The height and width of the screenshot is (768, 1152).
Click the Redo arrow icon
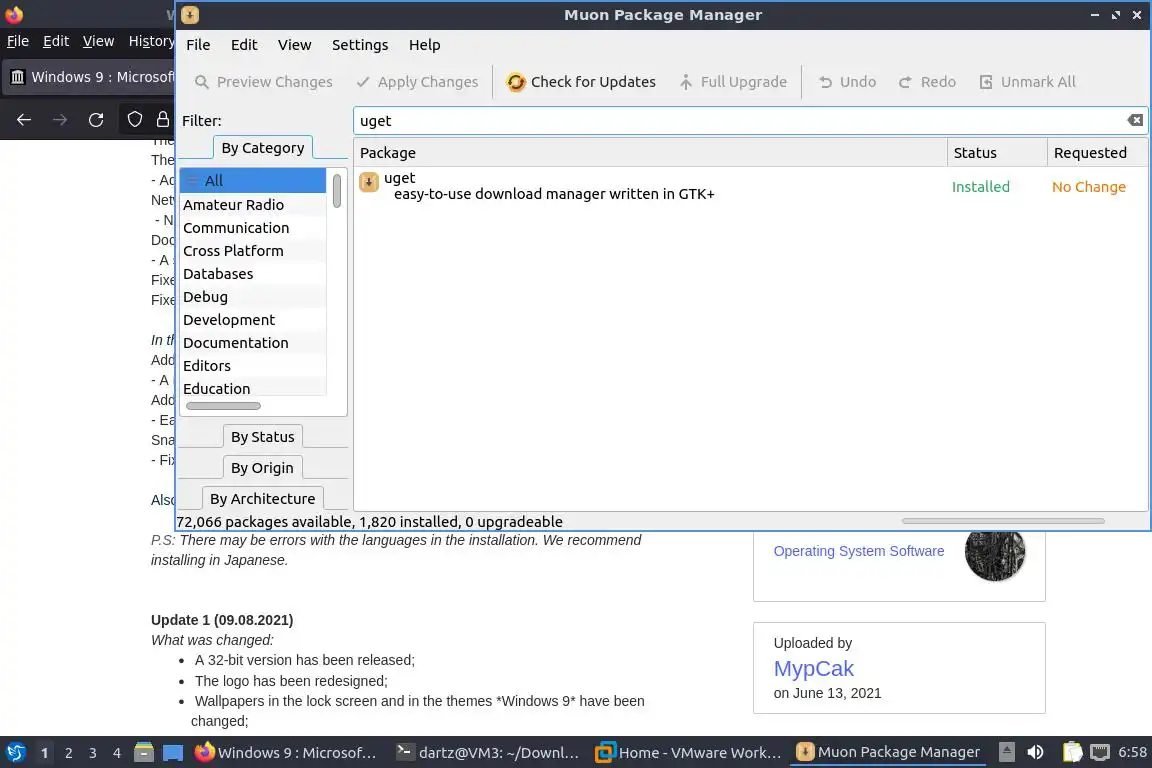(x=905, y=82)
